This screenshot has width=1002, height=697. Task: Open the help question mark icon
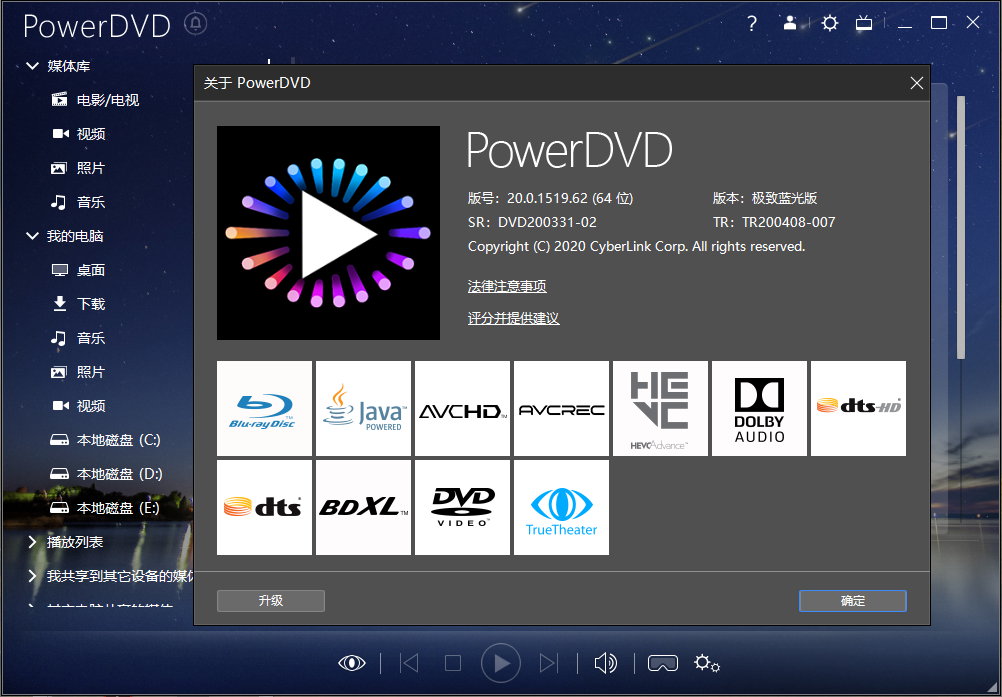[752, 24]
